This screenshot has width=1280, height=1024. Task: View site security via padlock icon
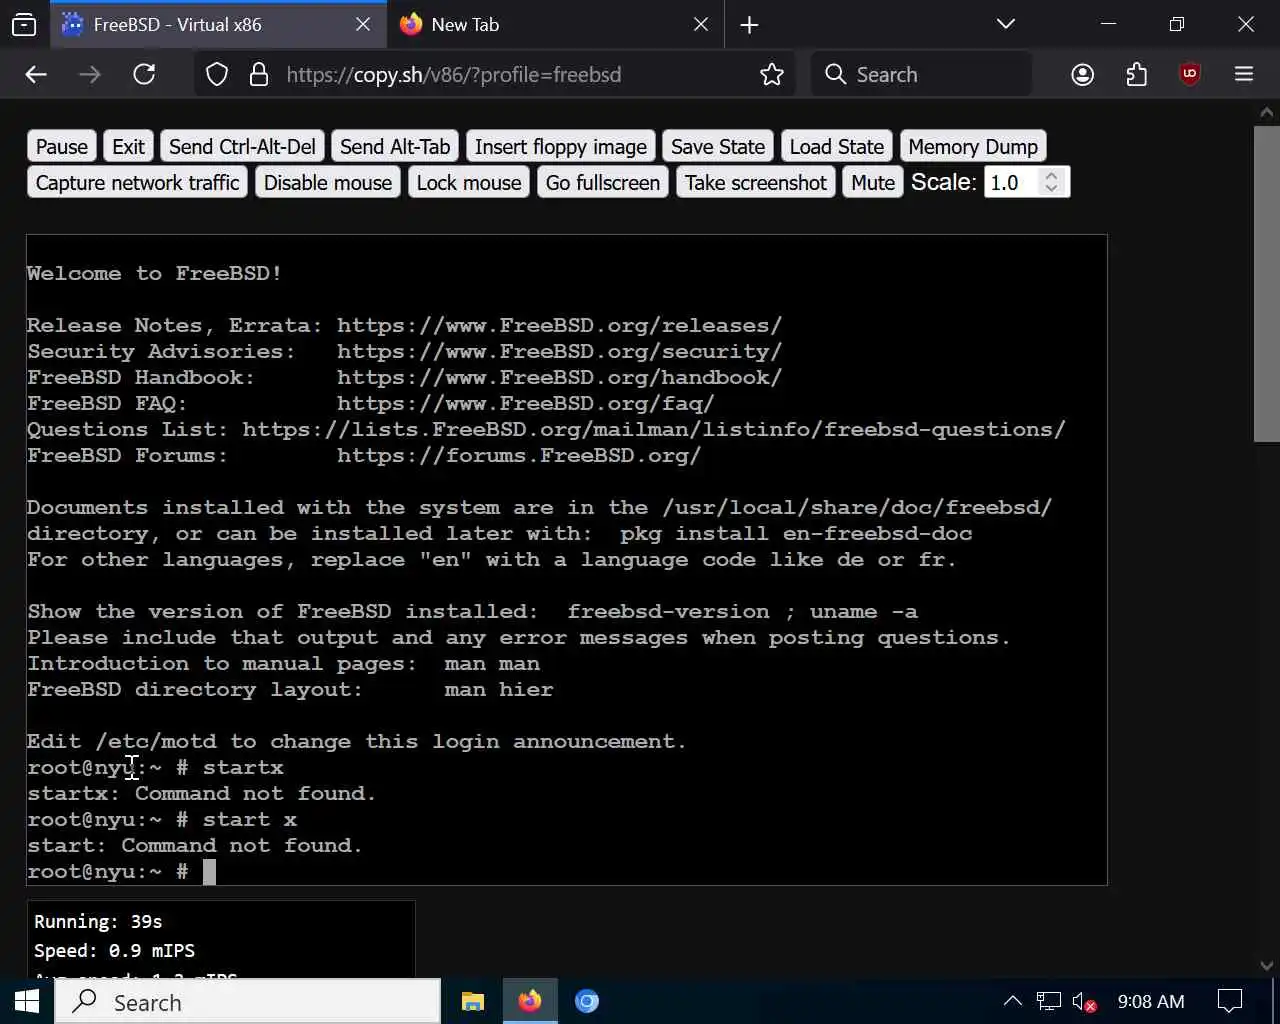pyautogui.click(x=259, y=75)
